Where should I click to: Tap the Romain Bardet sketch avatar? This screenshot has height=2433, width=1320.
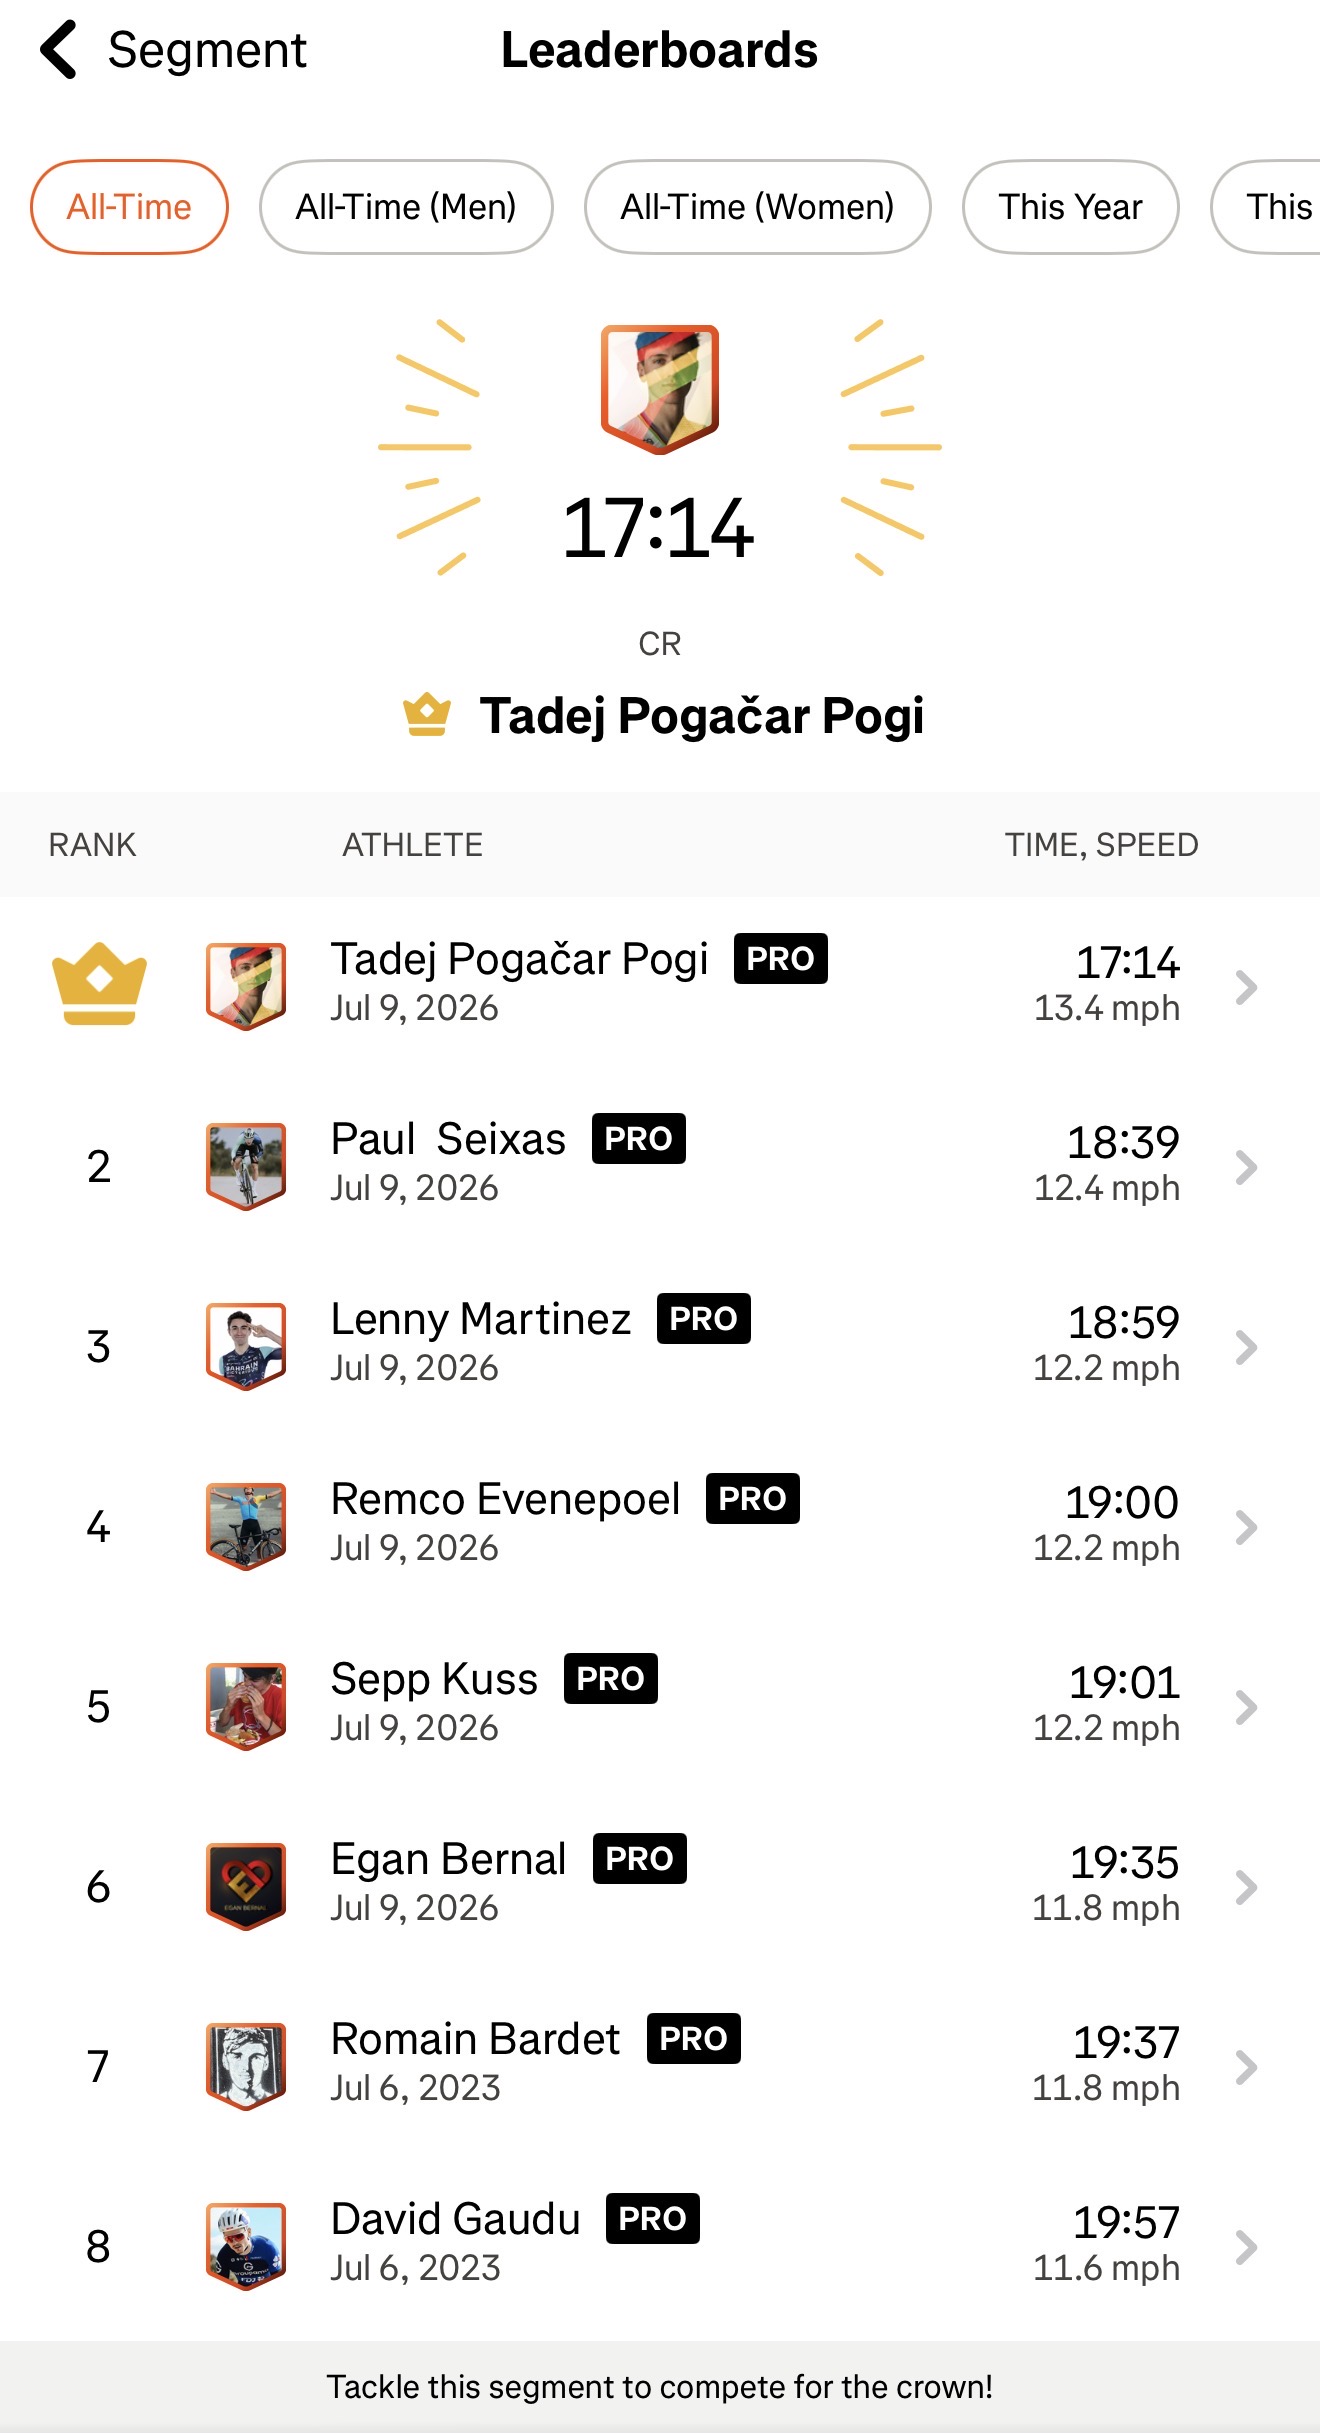246,2066
